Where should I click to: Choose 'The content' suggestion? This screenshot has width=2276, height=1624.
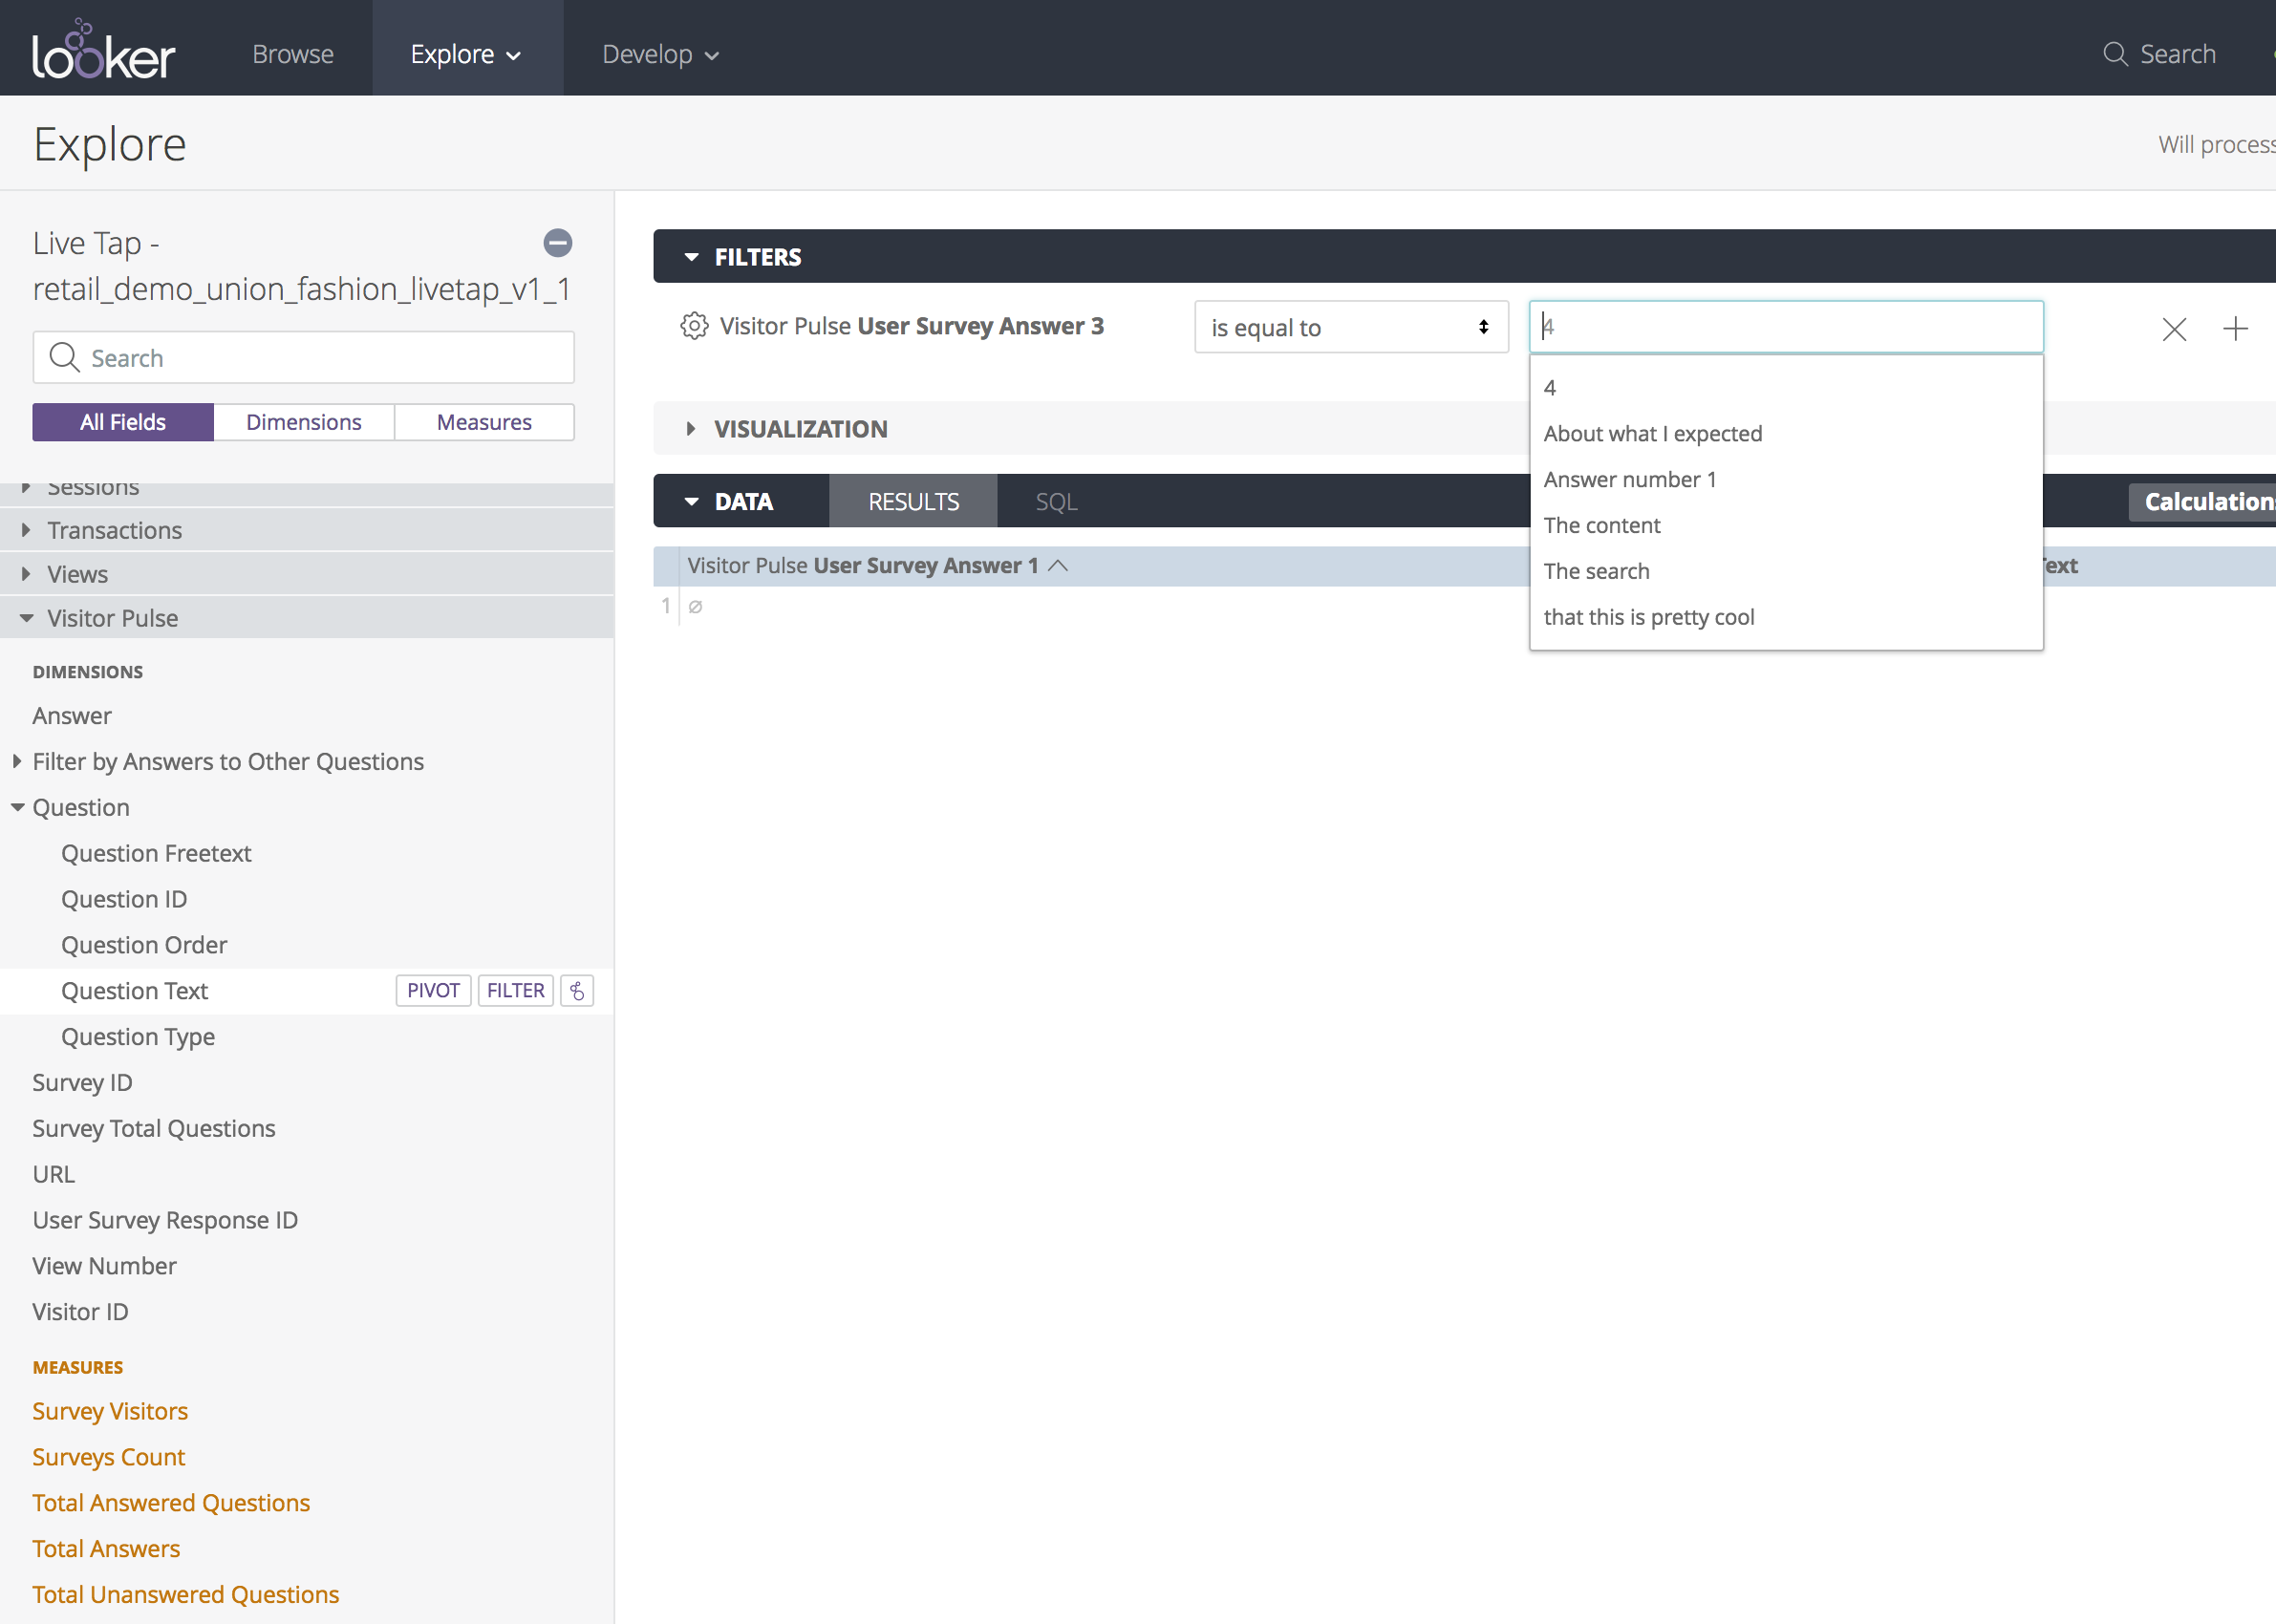pyautogui.click(x=1786, y=526)
